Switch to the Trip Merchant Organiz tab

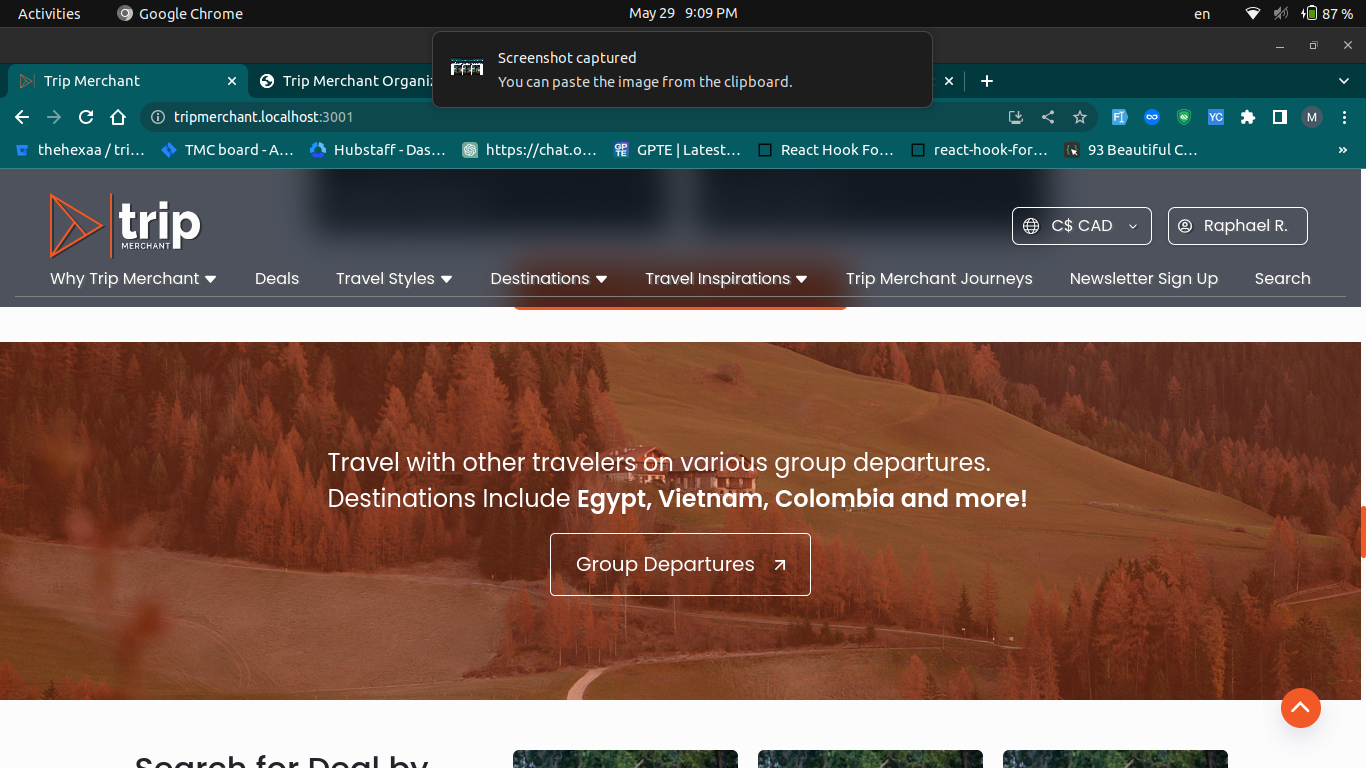(345, 81)
